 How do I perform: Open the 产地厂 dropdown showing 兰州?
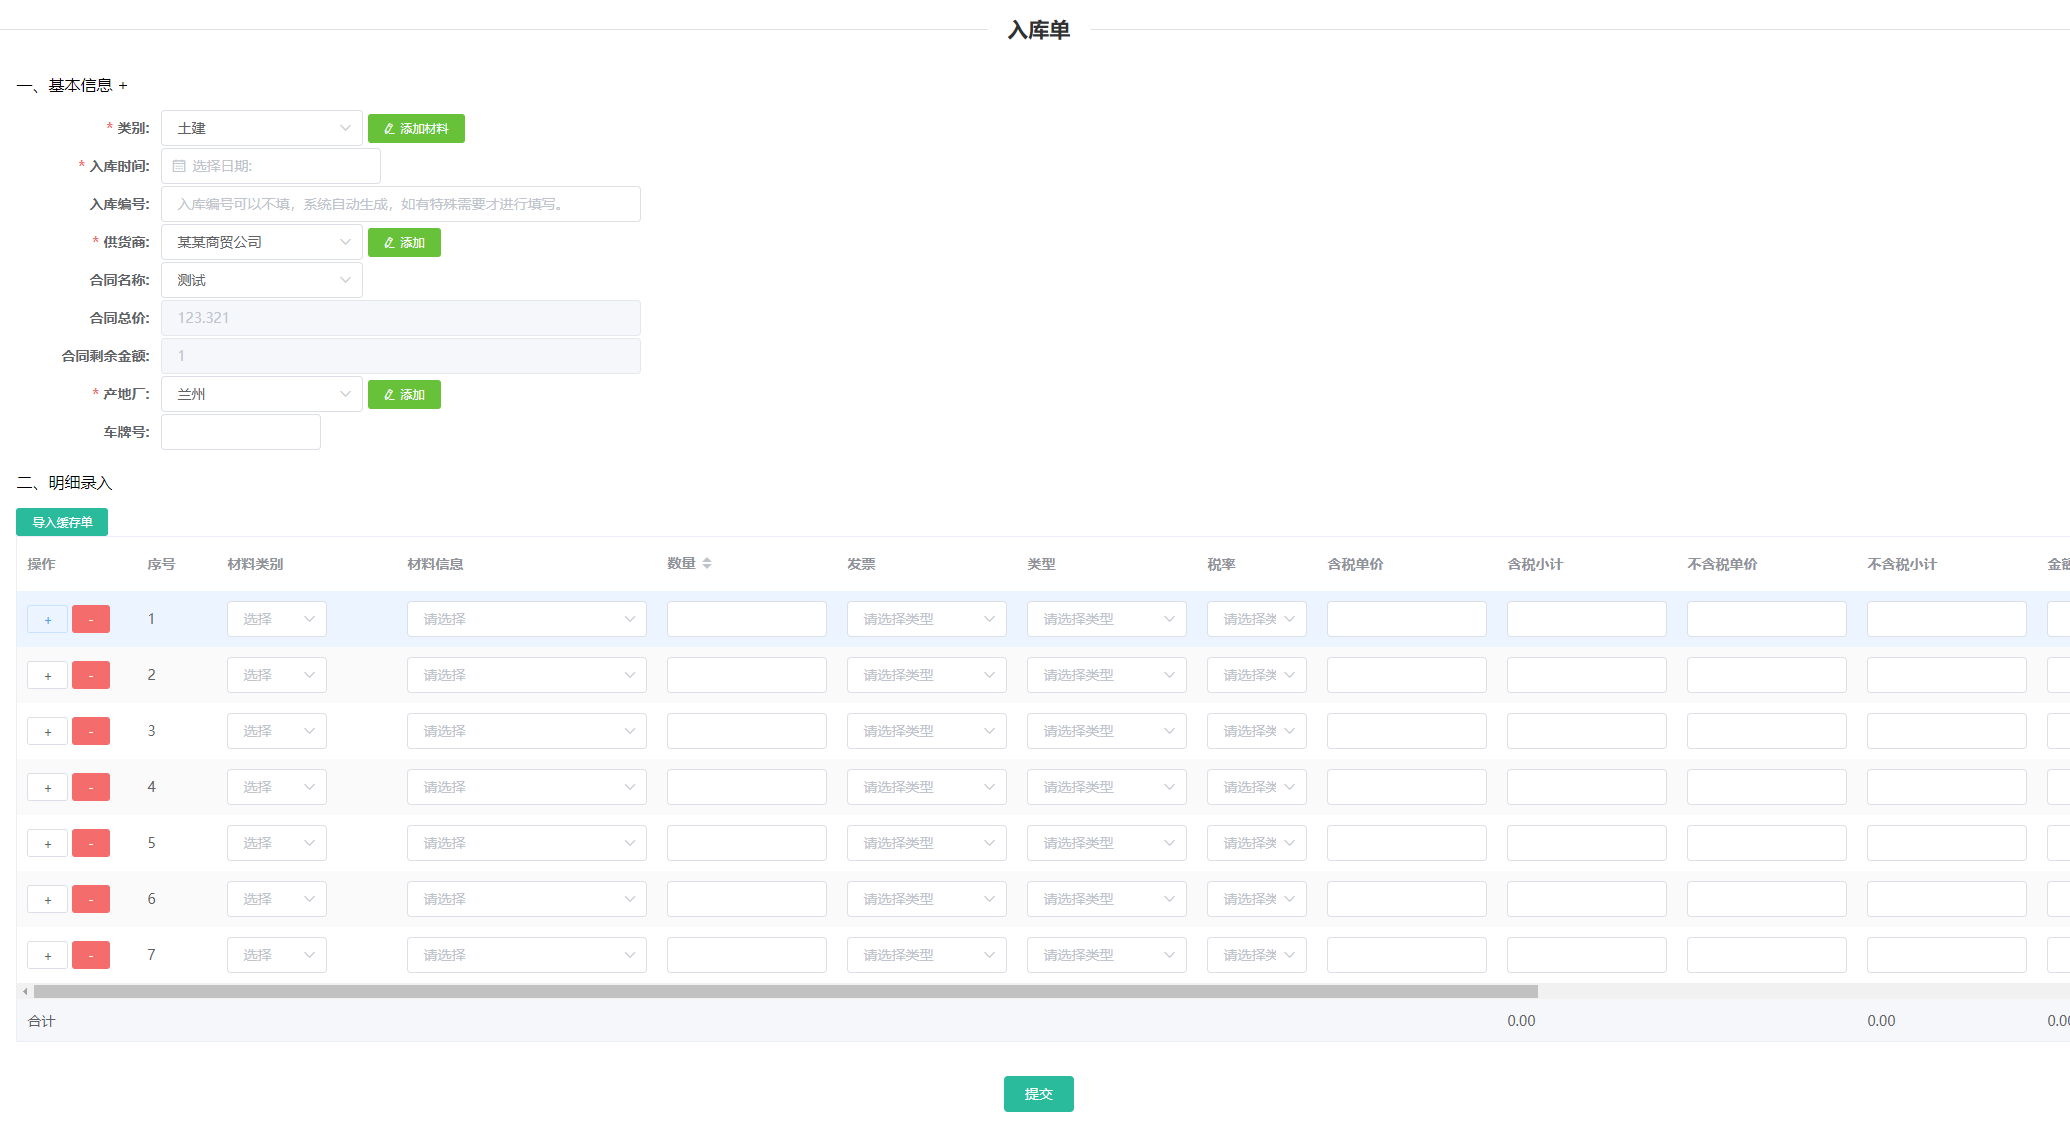coord(262,394)
